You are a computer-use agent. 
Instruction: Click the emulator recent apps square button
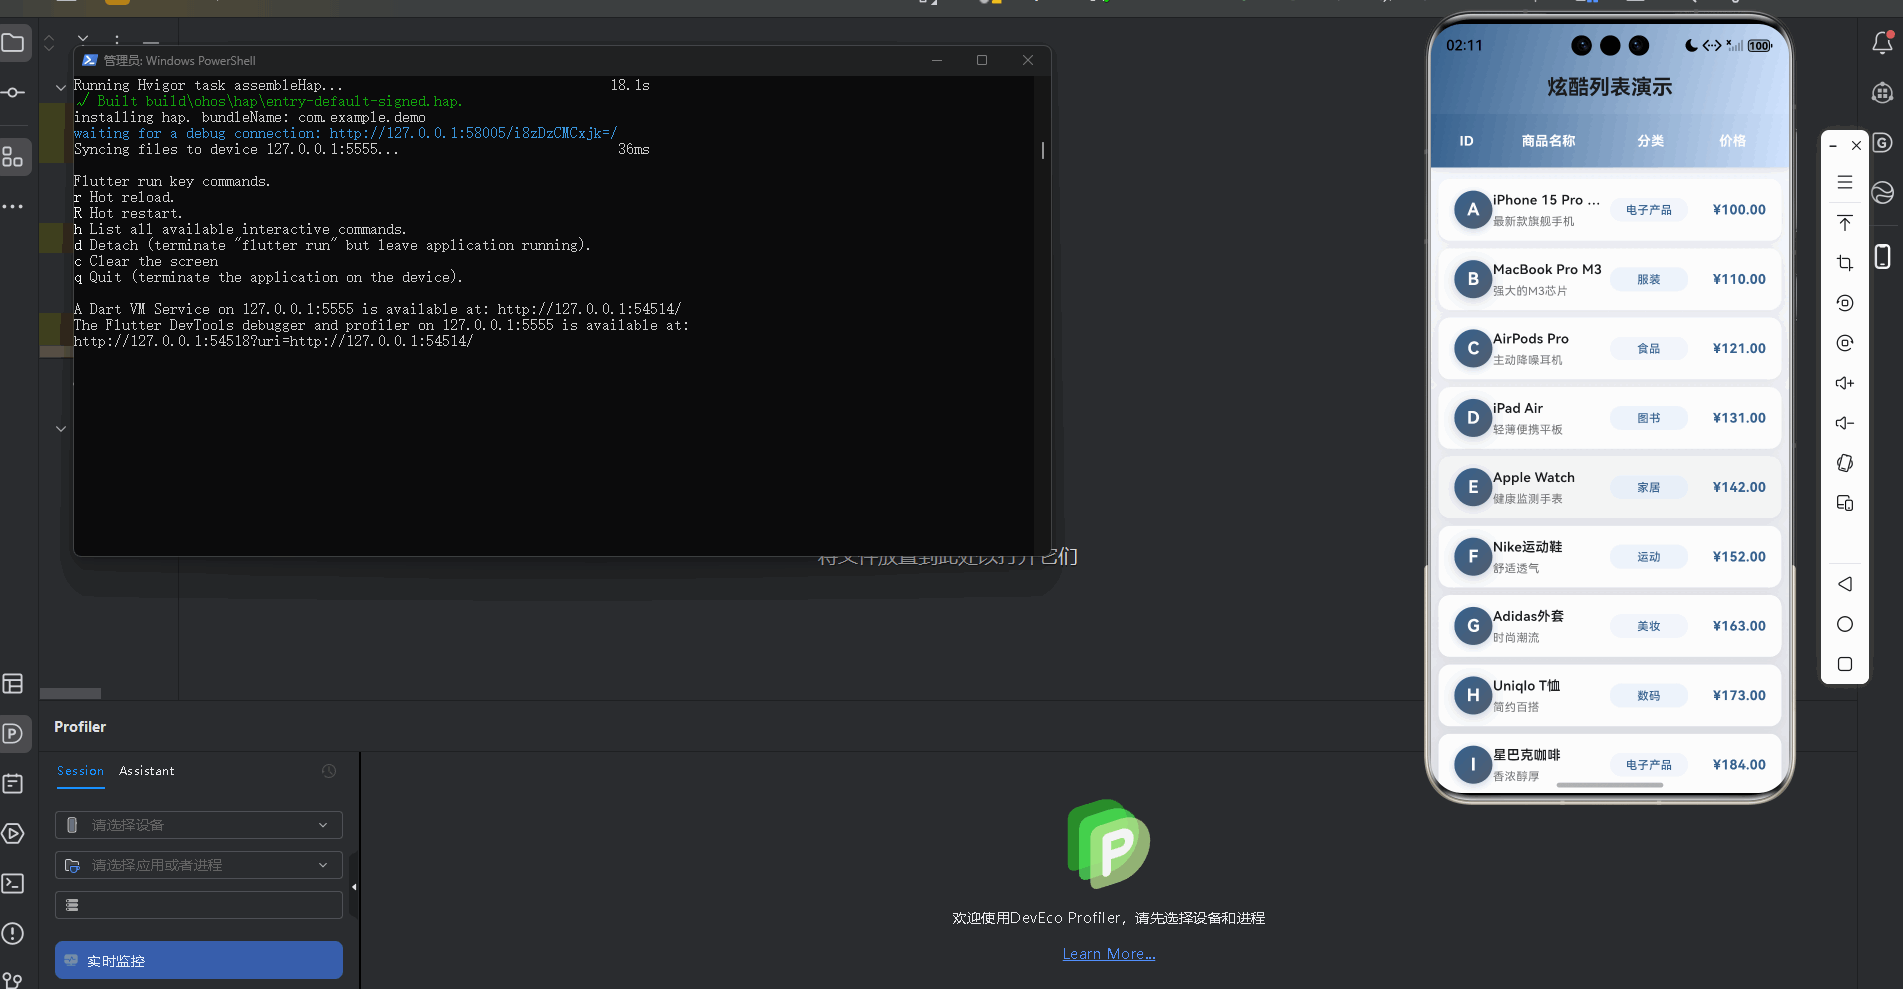point(1845,664)
